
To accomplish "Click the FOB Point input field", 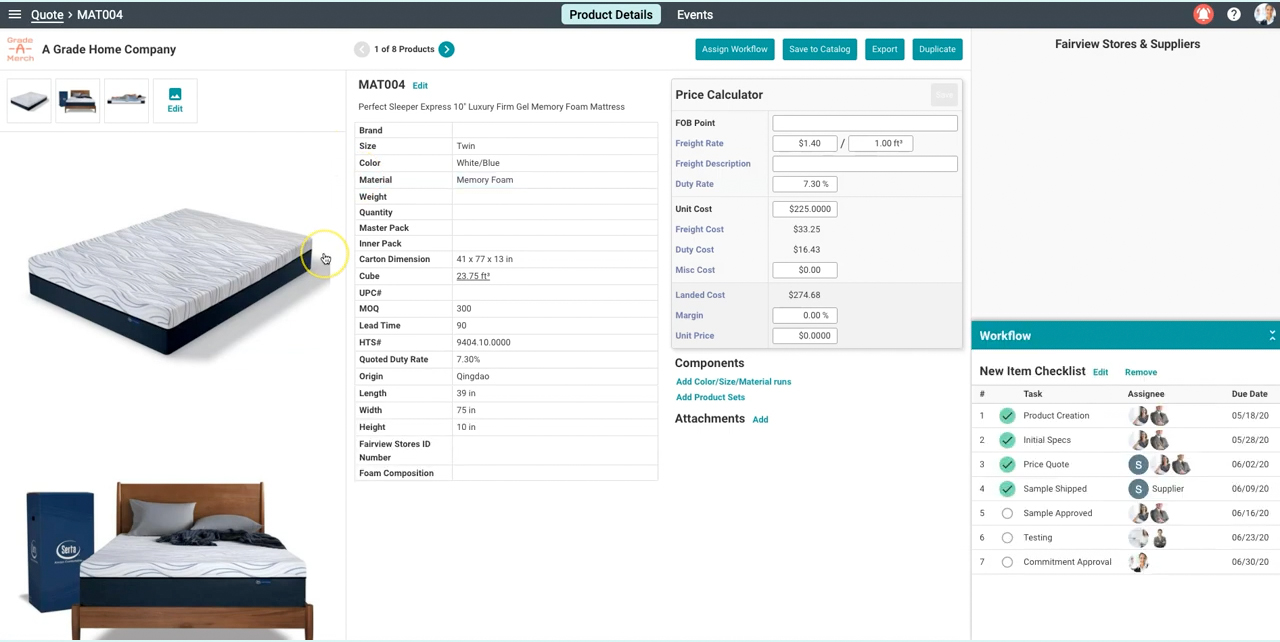I will [x=864, y=123].
